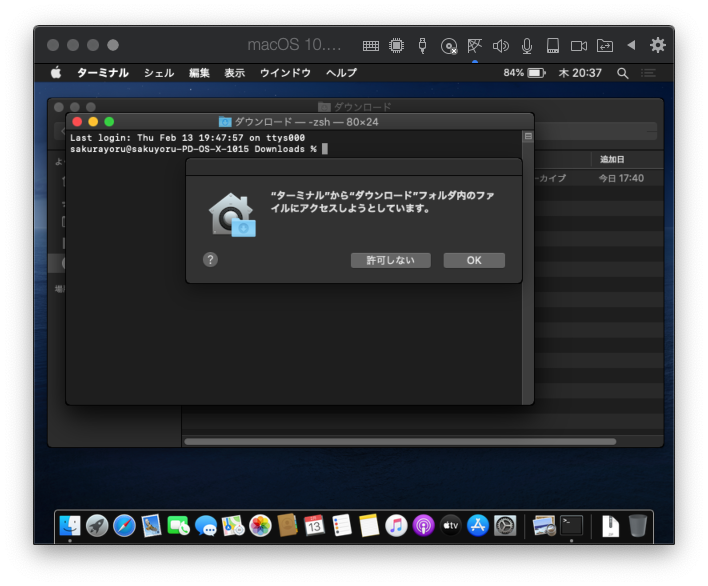The image size is (708, 586).
Task: Open VM settings gear icon
Action: (x=657, y=45)
